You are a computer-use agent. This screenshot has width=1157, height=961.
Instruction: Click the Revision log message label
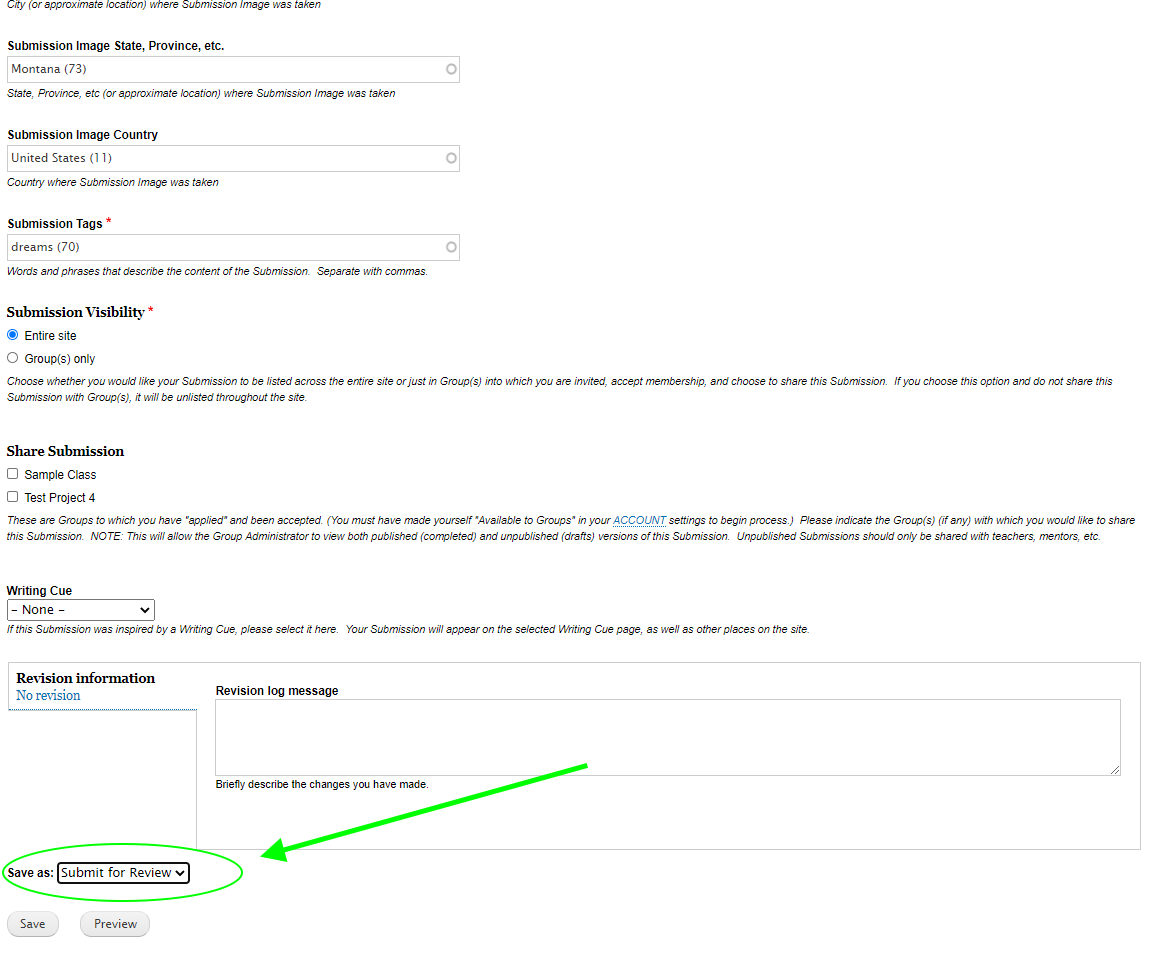click(x=277, y=691)
